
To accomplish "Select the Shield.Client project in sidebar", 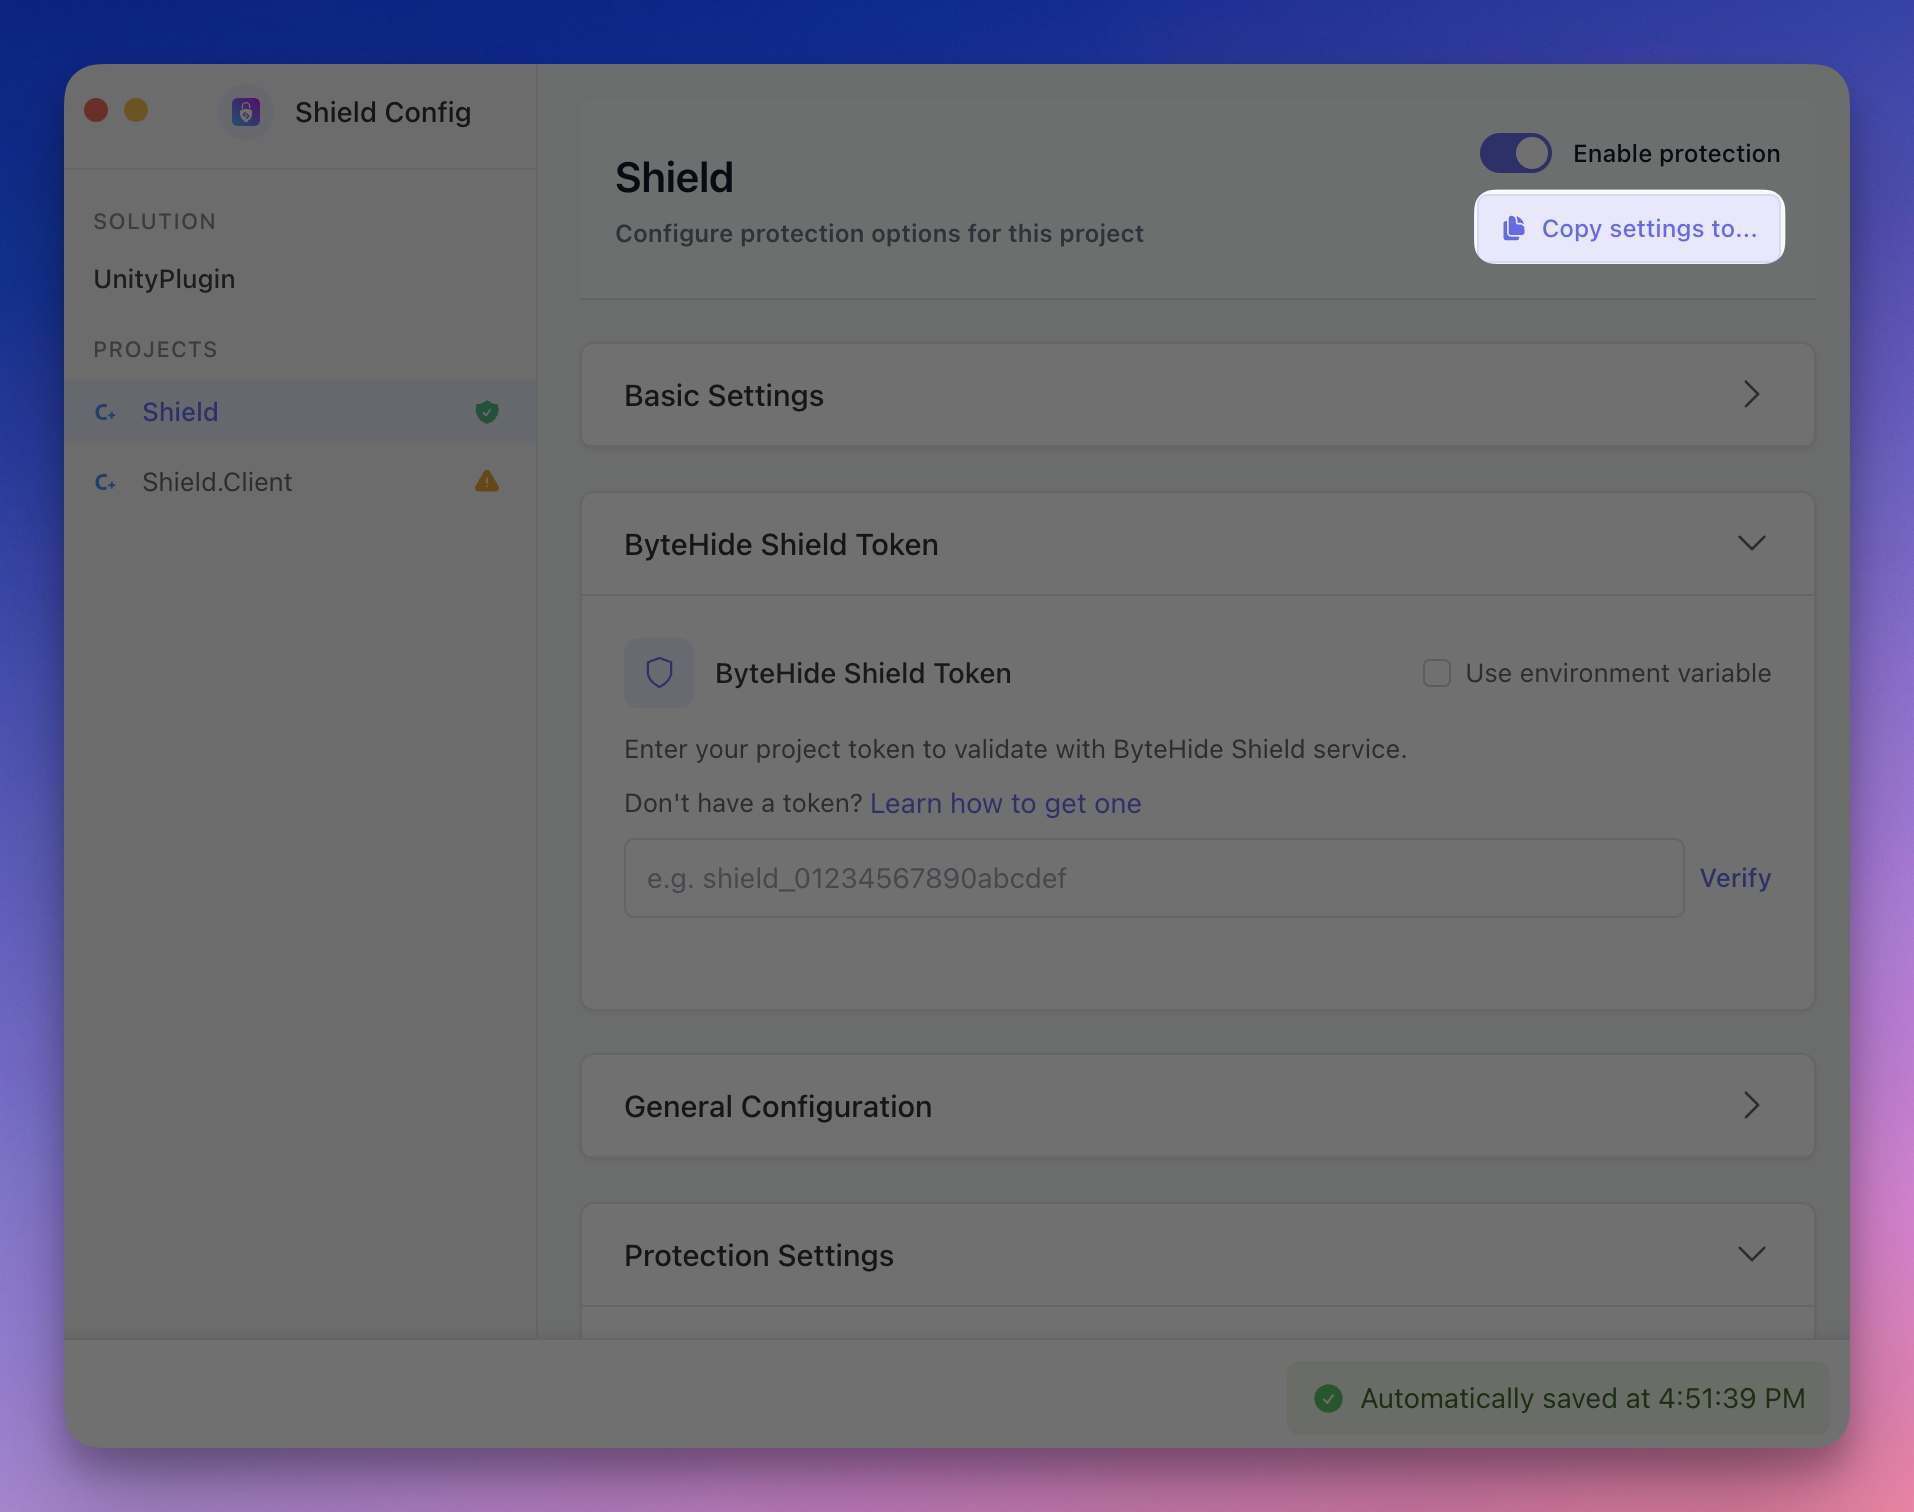I will 218,482.
